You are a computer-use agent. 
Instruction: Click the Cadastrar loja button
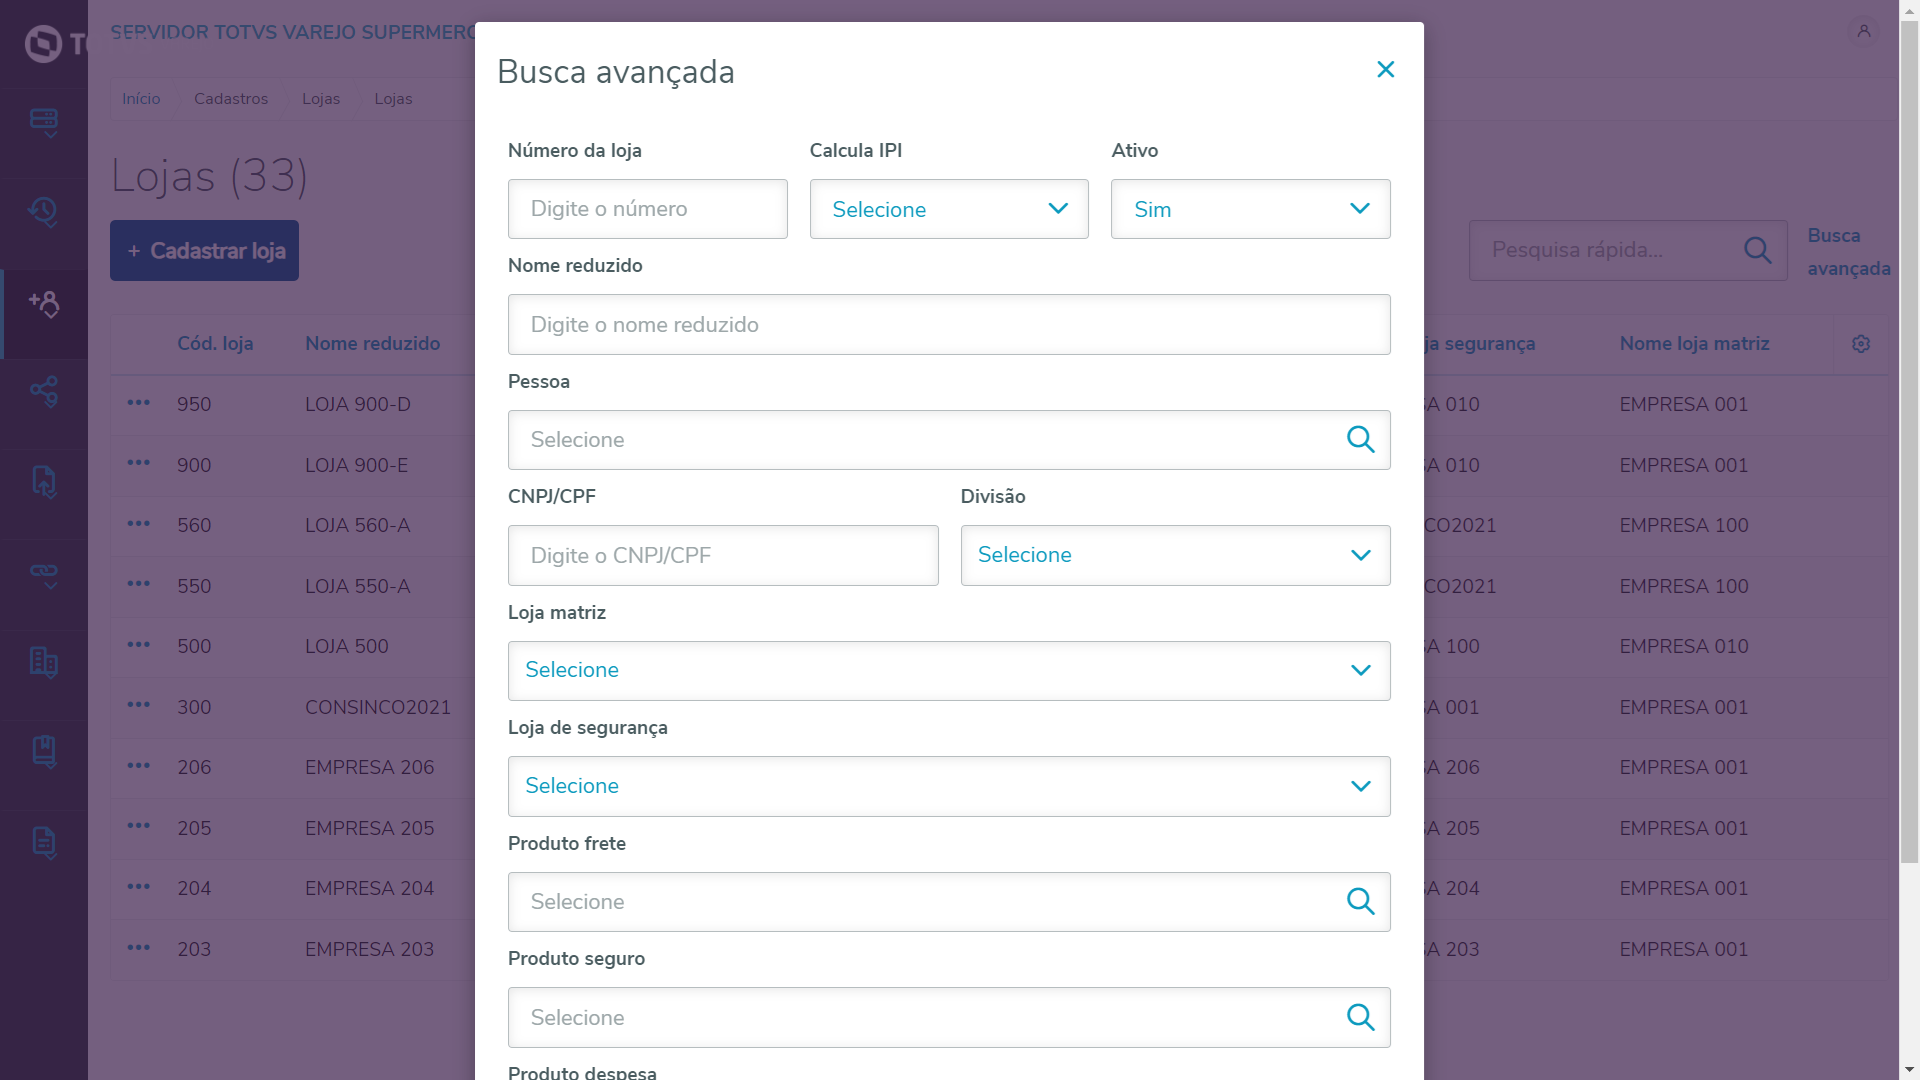(204, 251)
